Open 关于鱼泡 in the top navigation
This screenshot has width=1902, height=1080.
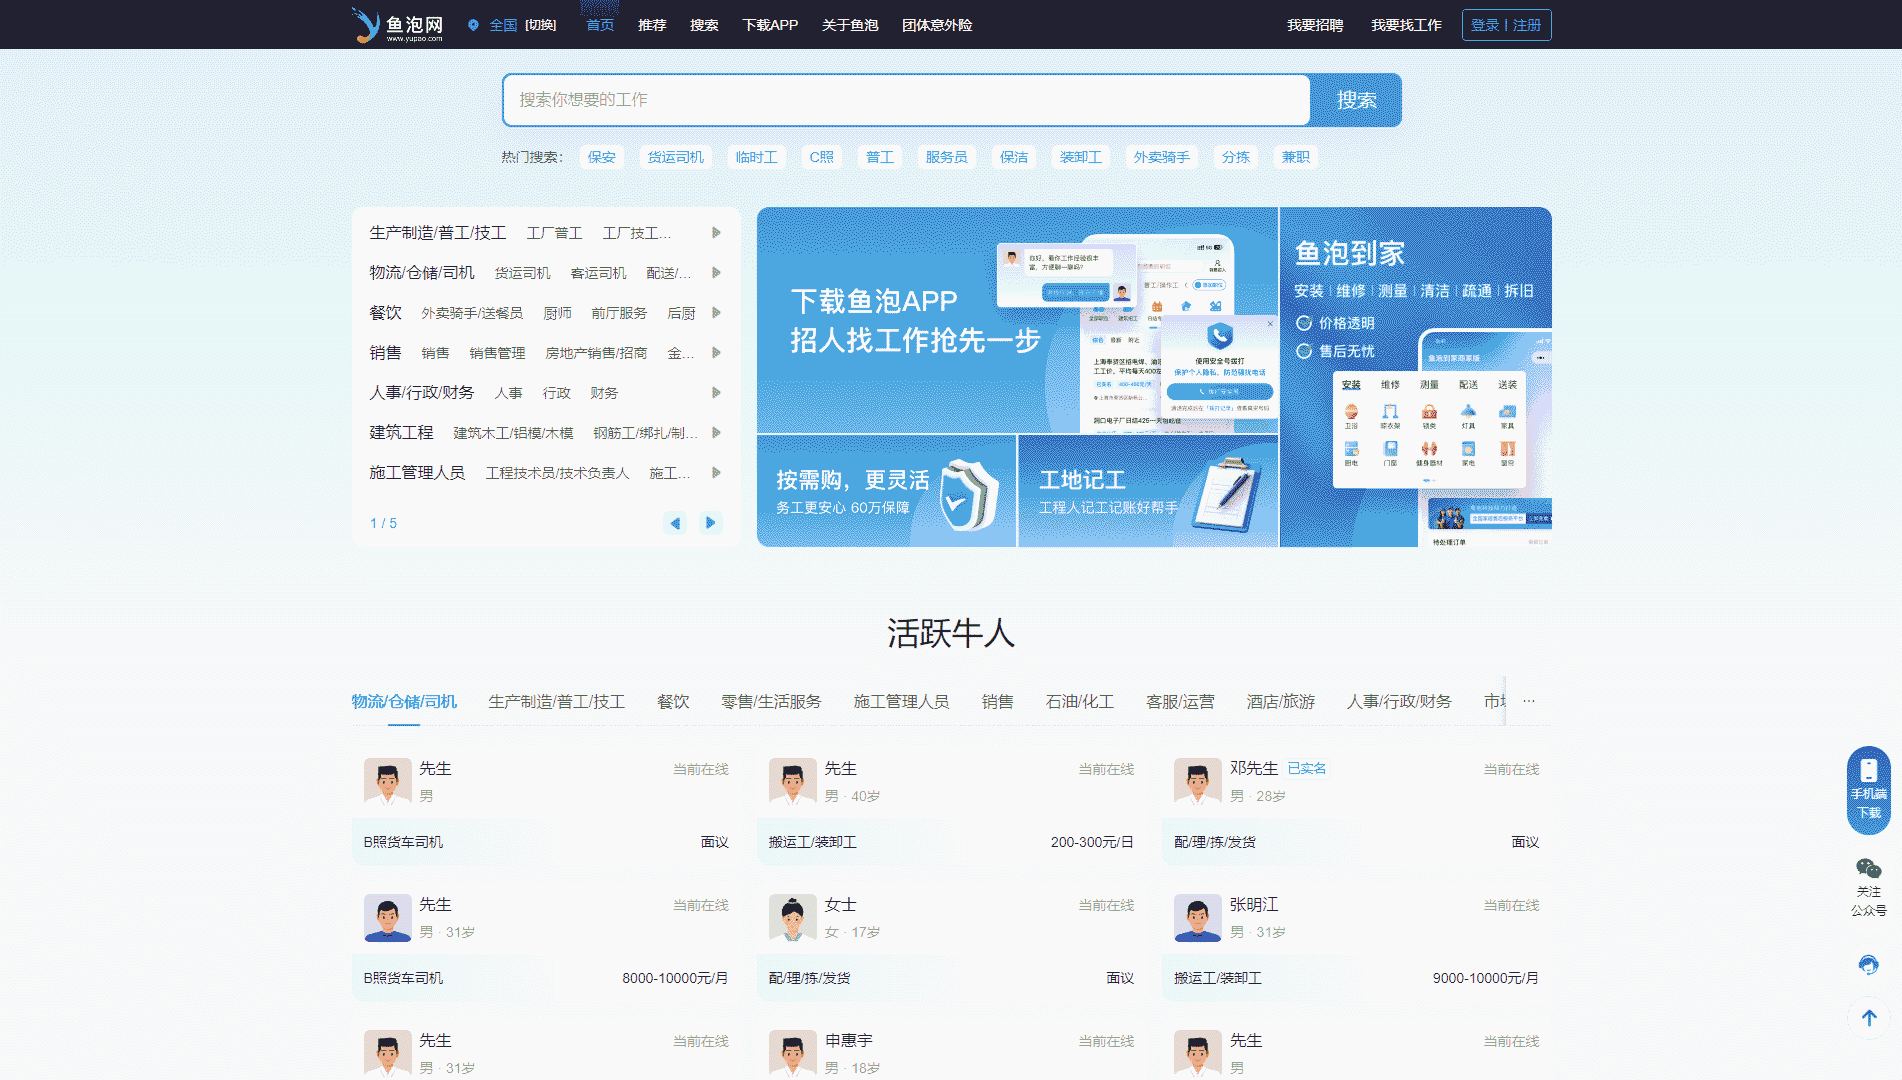click(850, 25)
